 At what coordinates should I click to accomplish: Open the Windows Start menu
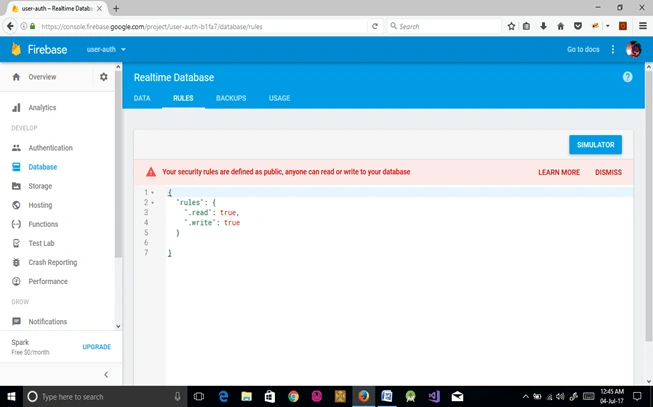[11, 396]
